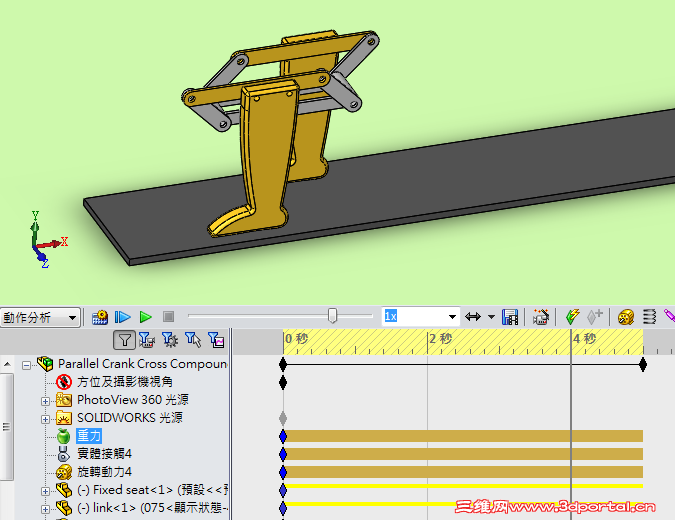Click the playback time slider handle
The width and height of the screenshot is (675, 520).
(332, 316)
